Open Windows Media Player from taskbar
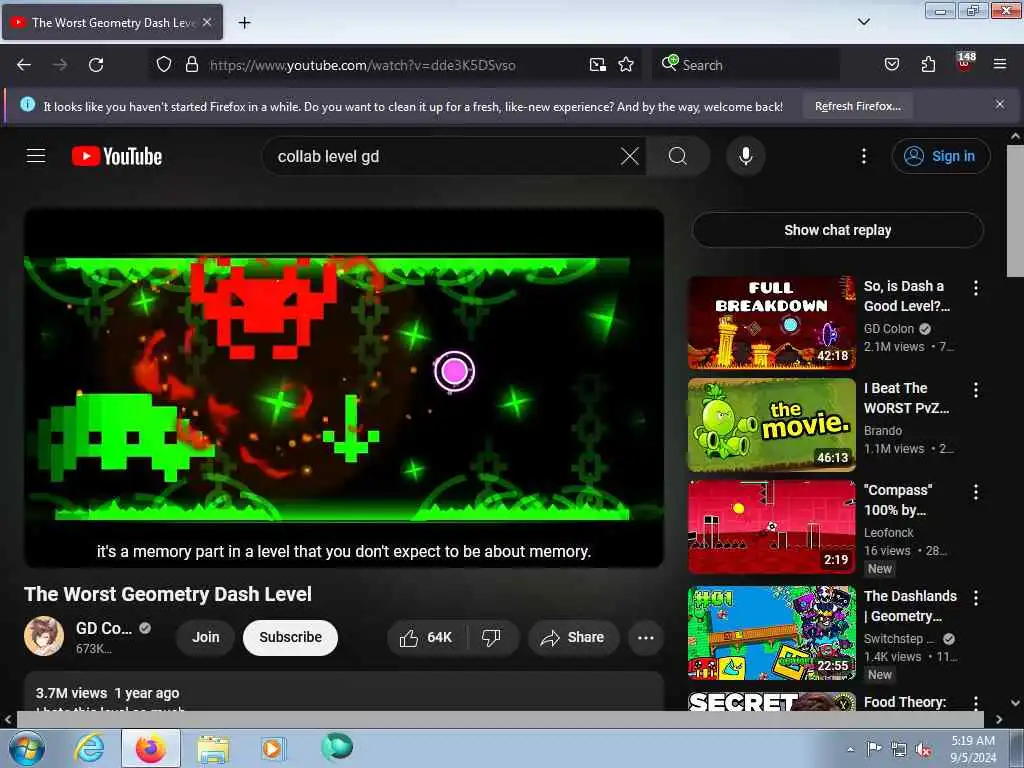 273,748
